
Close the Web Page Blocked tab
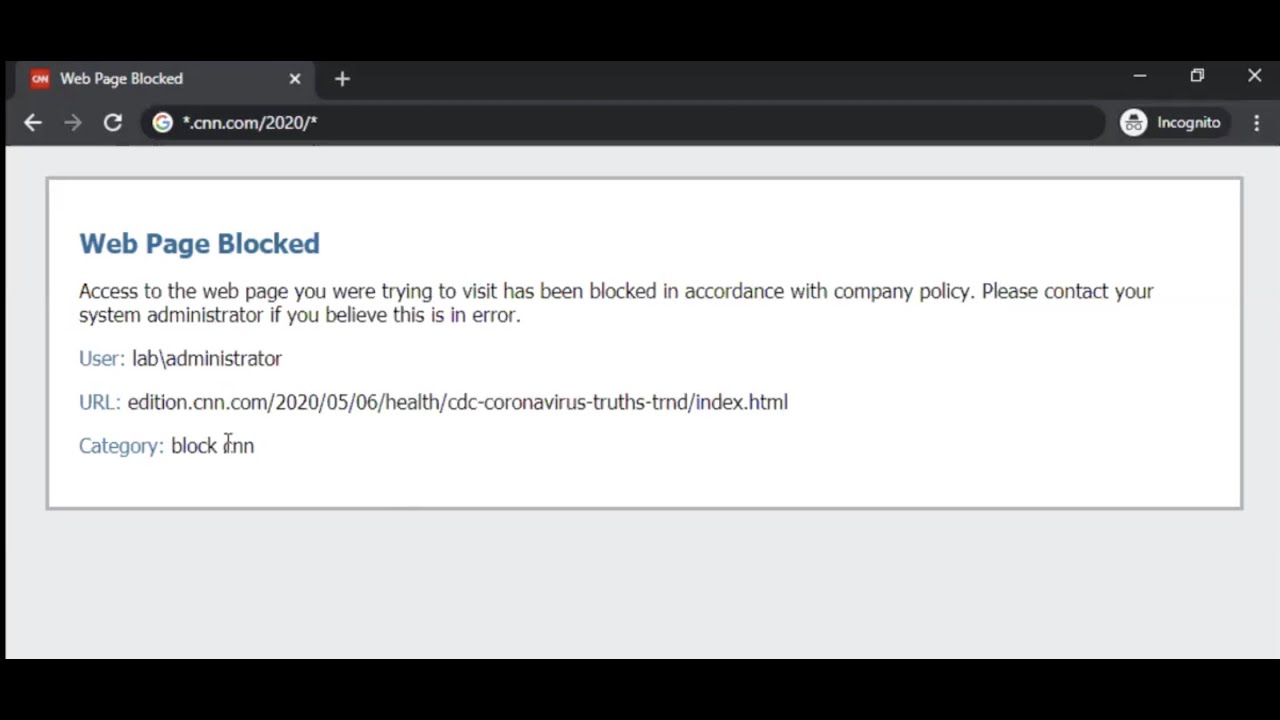click(295, 79)
